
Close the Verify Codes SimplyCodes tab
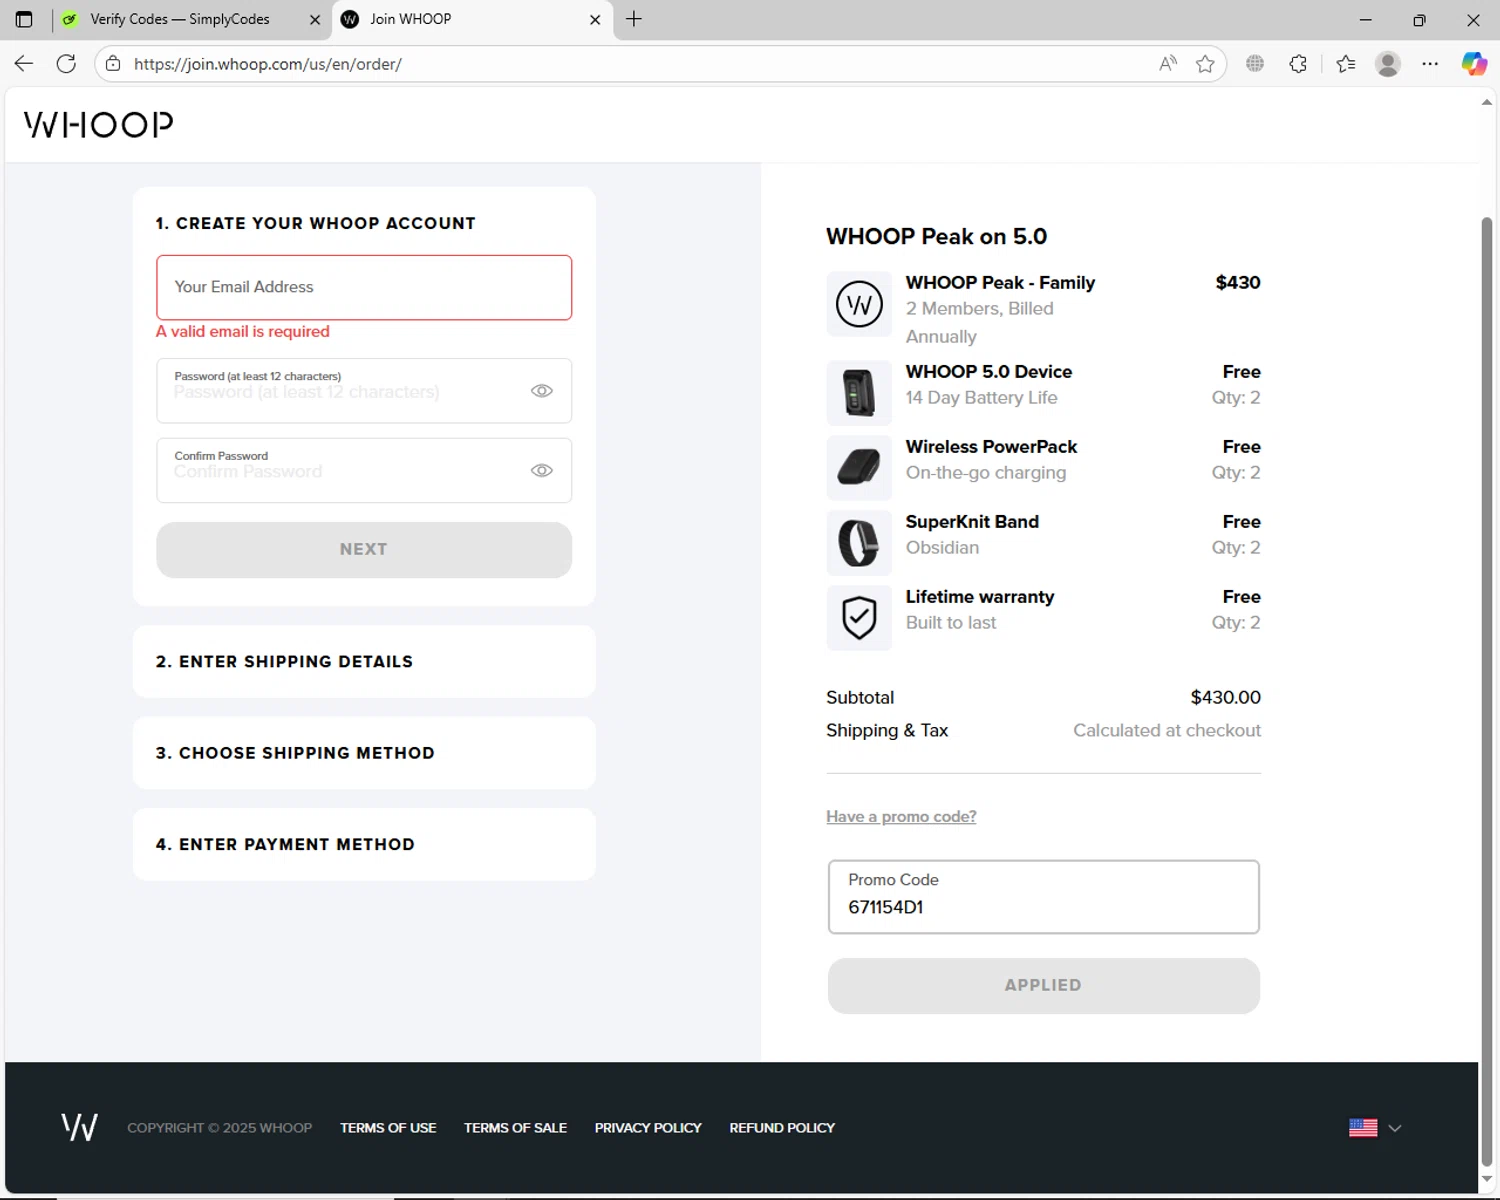[315, 19]
